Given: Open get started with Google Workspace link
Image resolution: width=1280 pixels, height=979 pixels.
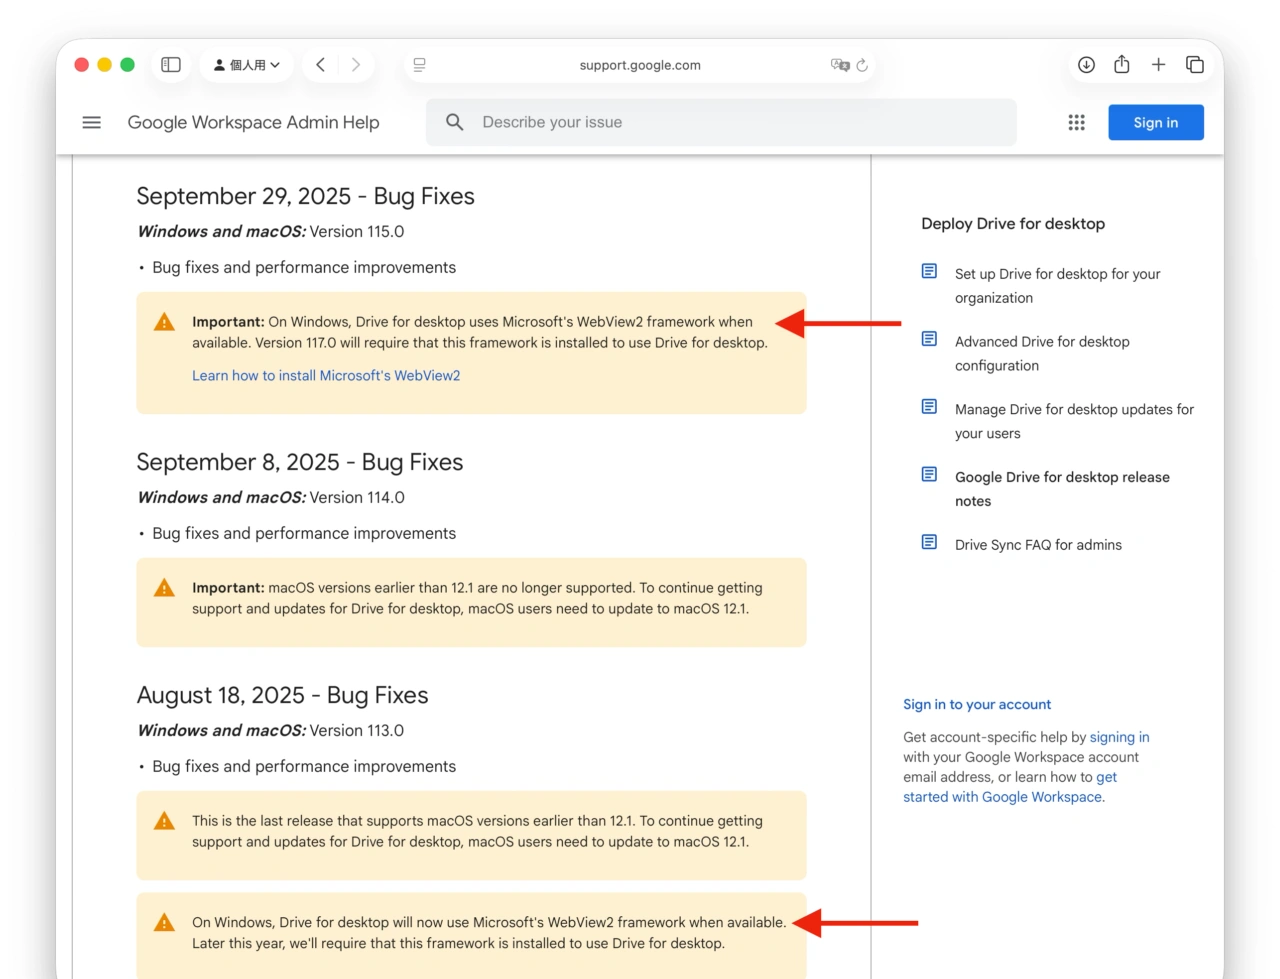Looking at the screenshot, I should [1004, 797].
